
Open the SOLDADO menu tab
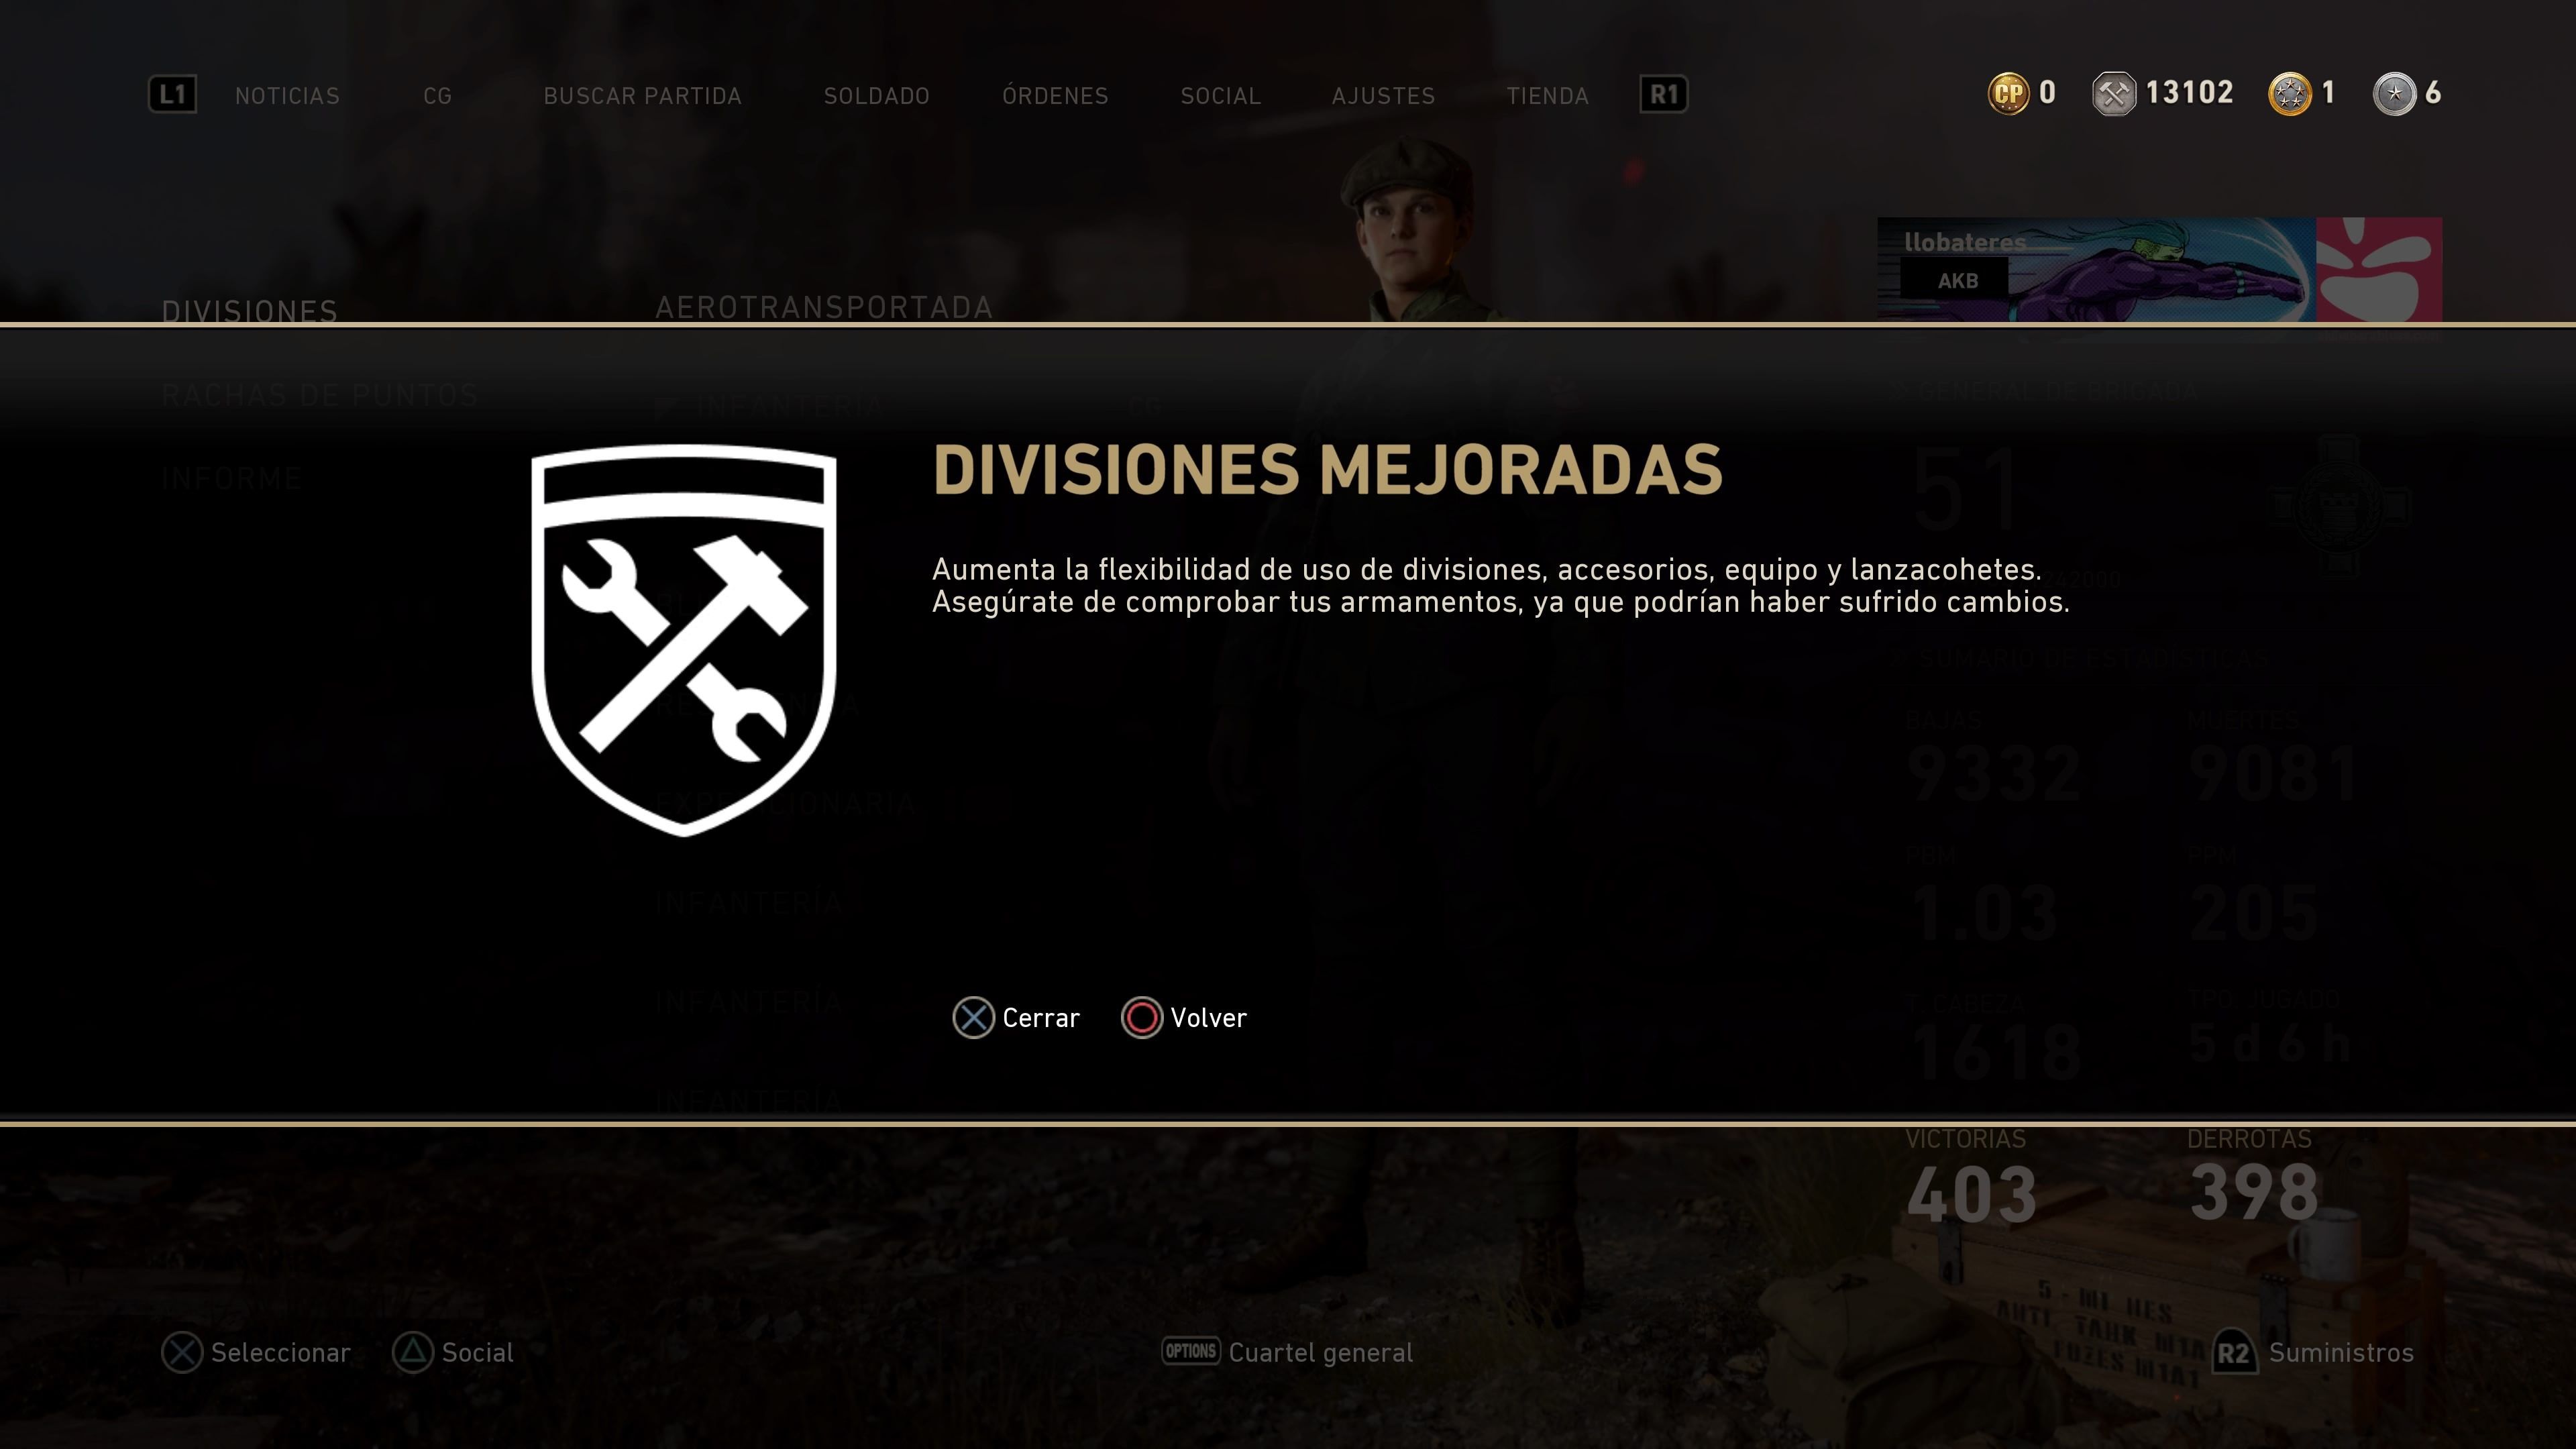(x=876, y=96)
